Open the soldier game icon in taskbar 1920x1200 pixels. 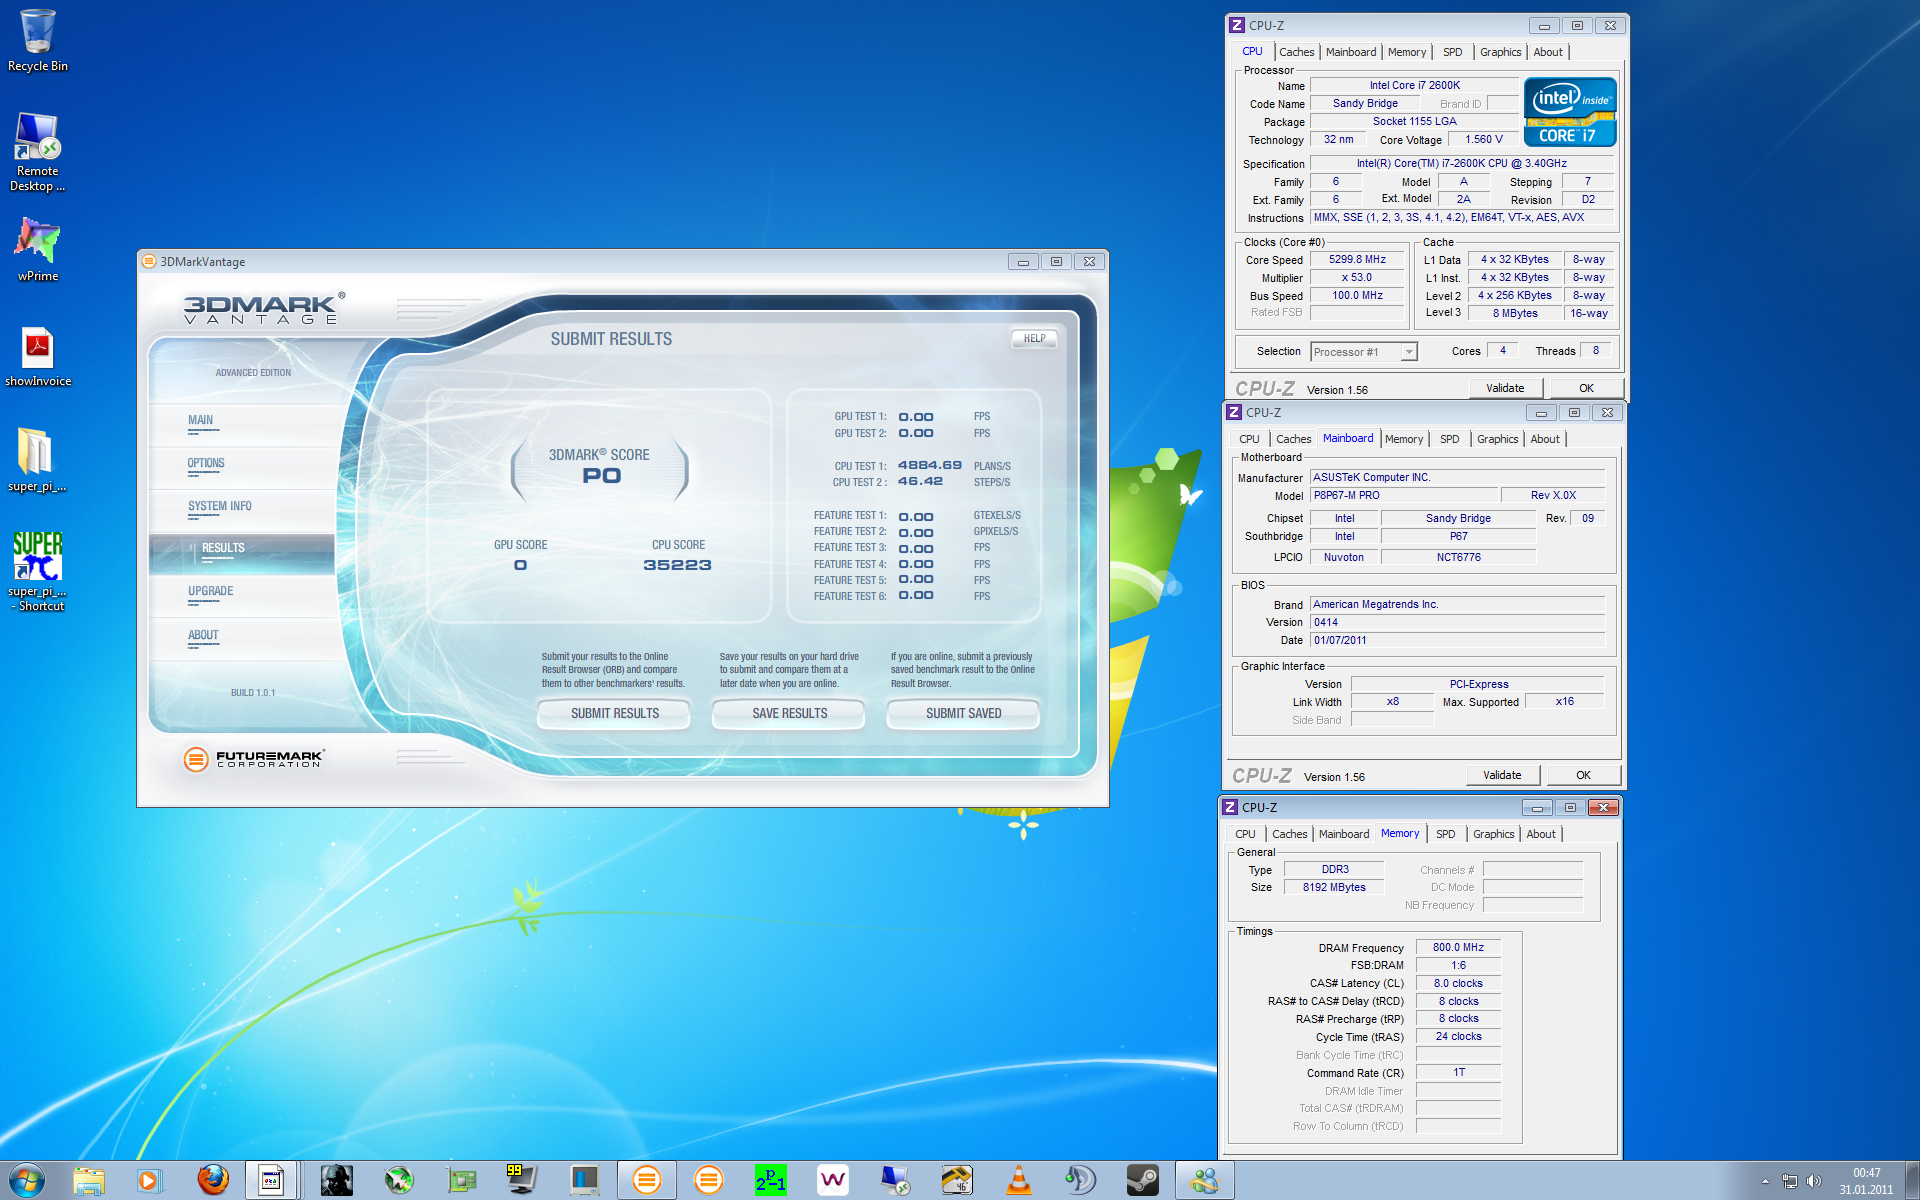(x=336, y=1181)
